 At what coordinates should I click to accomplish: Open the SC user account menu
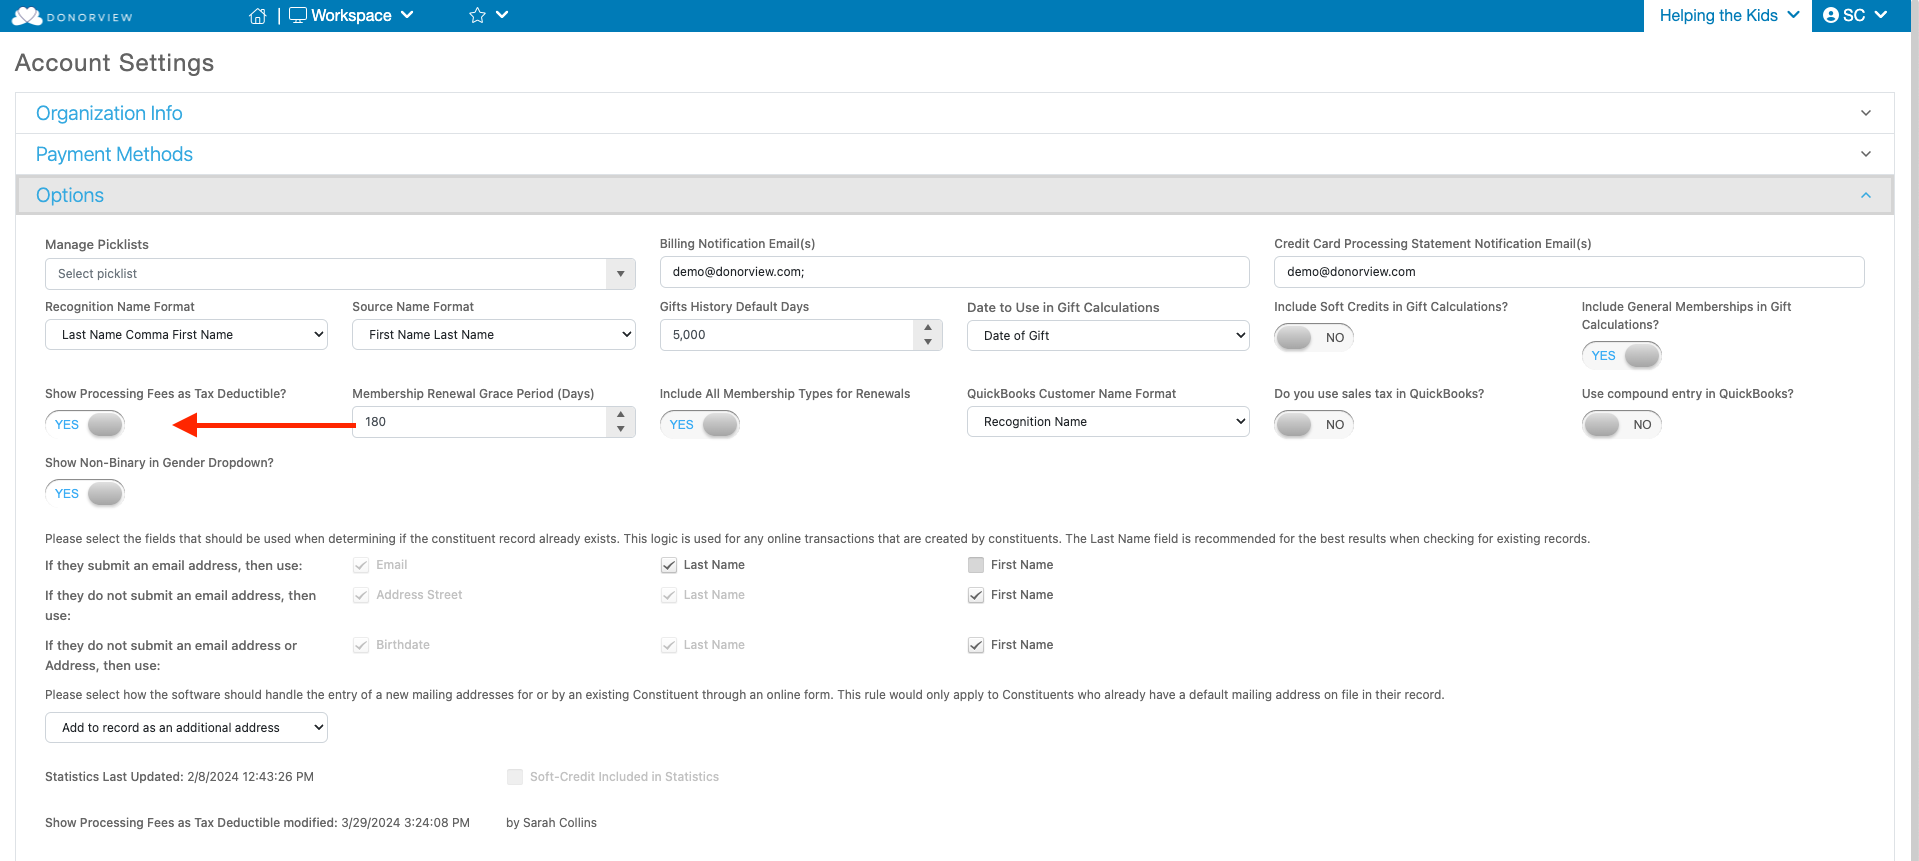tap(1855, 16)
